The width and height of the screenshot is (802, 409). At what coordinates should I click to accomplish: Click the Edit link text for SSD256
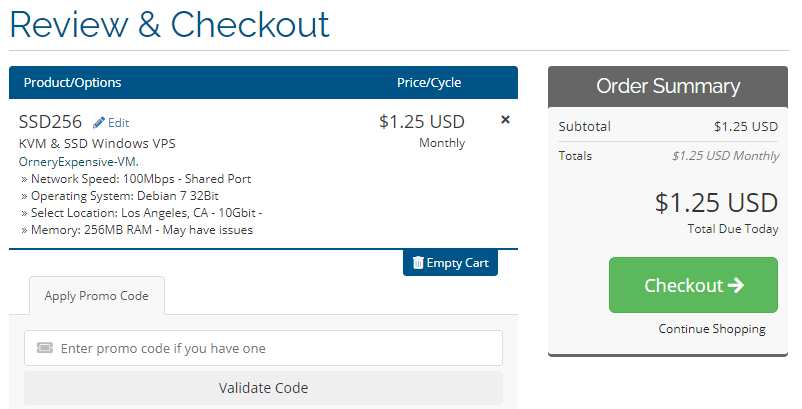coord(118,123)
